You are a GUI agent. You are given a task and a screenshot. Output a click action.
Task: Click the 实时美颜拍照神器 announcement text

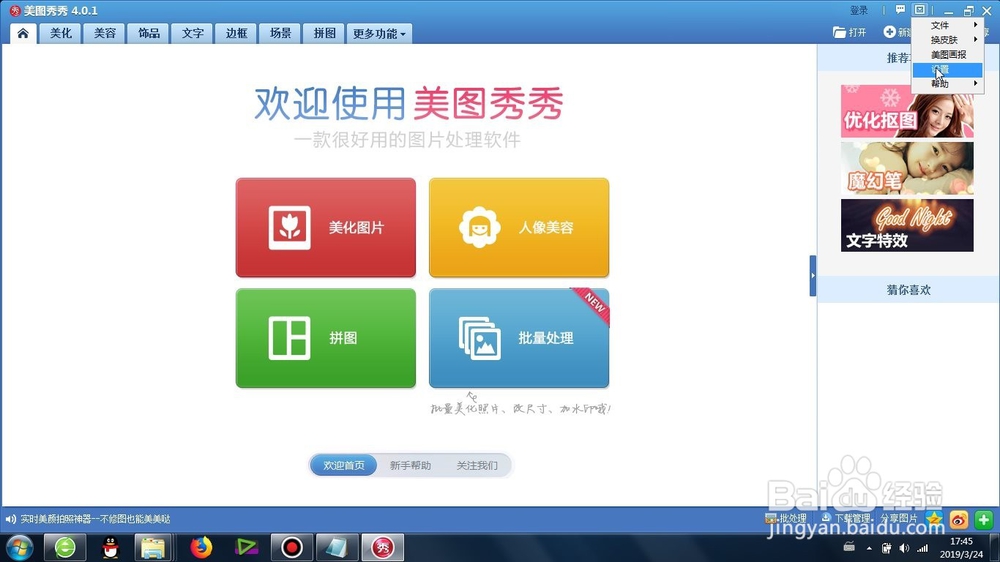[x=96, y=519]
